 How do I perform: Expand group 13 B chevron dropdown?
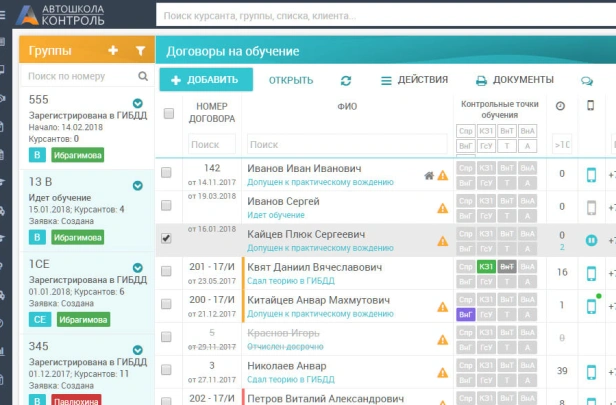(x=138, y=184)
